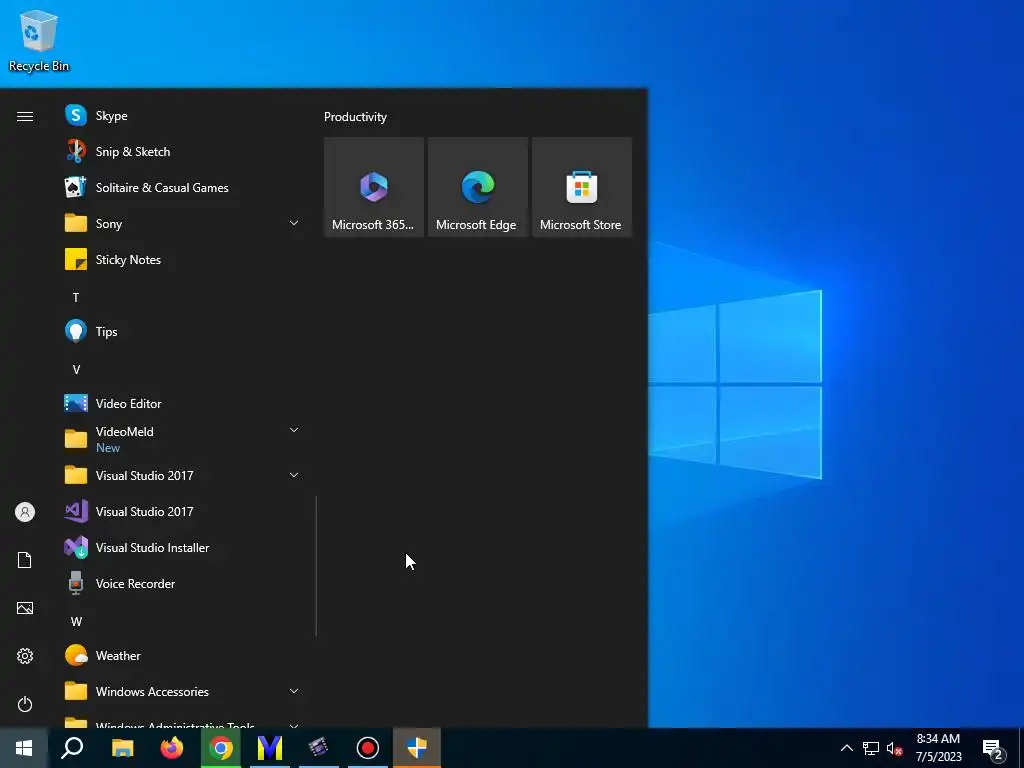This screenshot has width=1024, height=768.
Task: Click the red record app in taskbar
Action: point(368,748)
